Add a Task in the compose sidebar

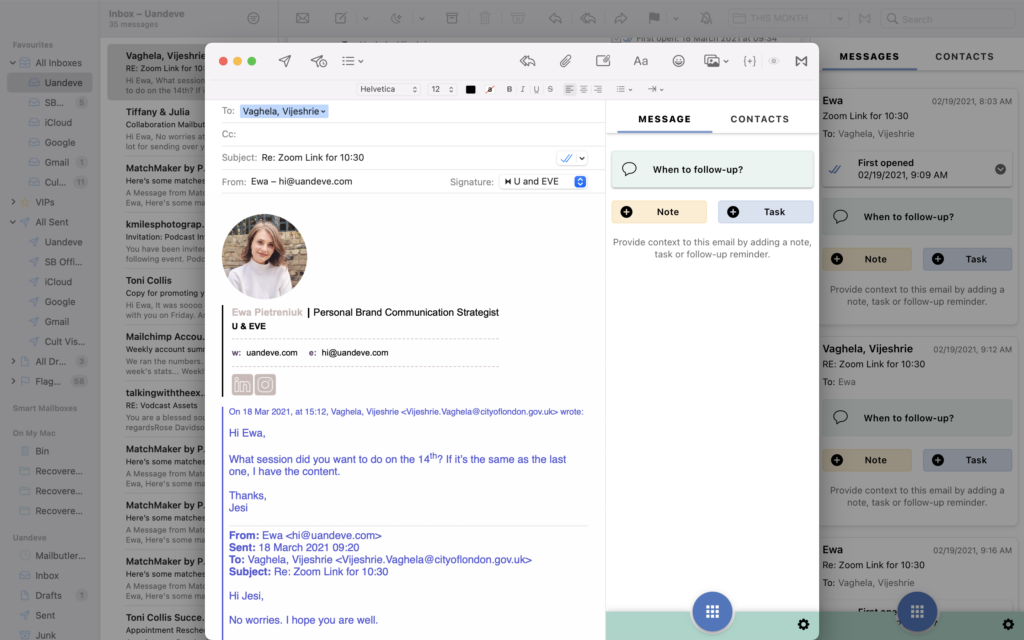(x=765, y=212)
